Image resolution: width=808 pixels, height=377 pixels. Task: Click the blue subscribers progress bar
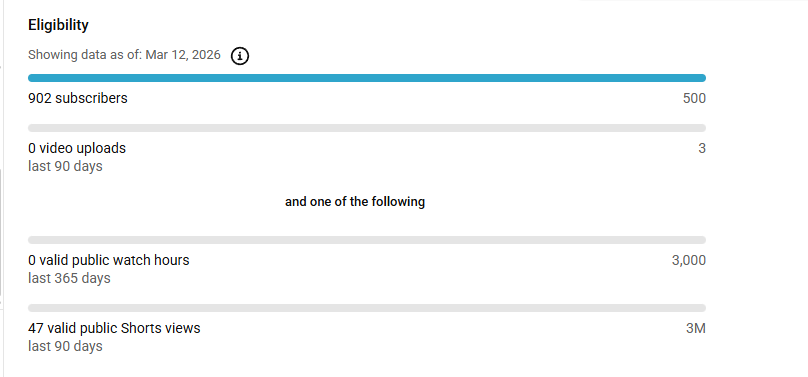367,78
